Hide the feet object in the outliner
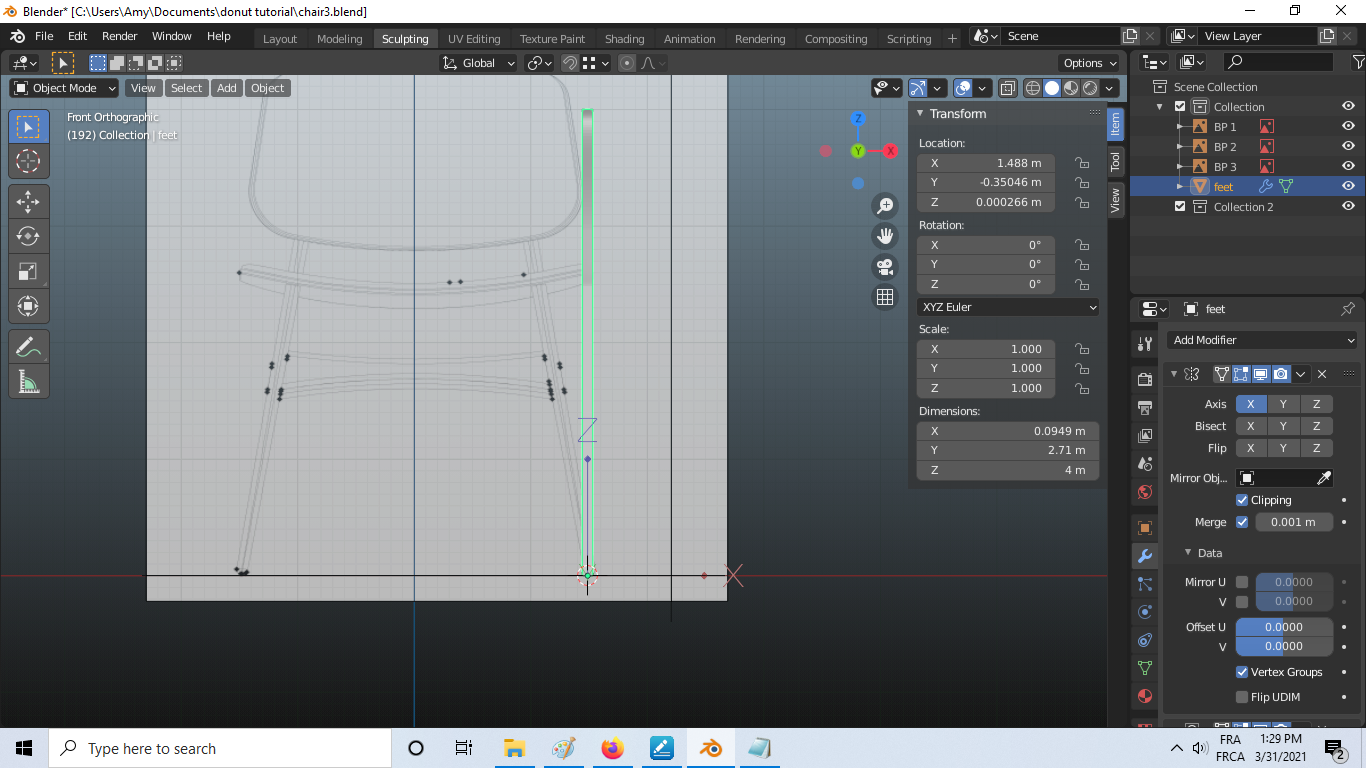 1348,186
